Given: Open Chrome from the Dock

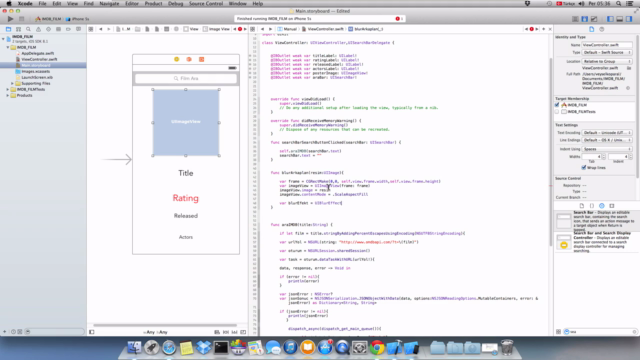Looking at the screenshot, I should 377,348.
